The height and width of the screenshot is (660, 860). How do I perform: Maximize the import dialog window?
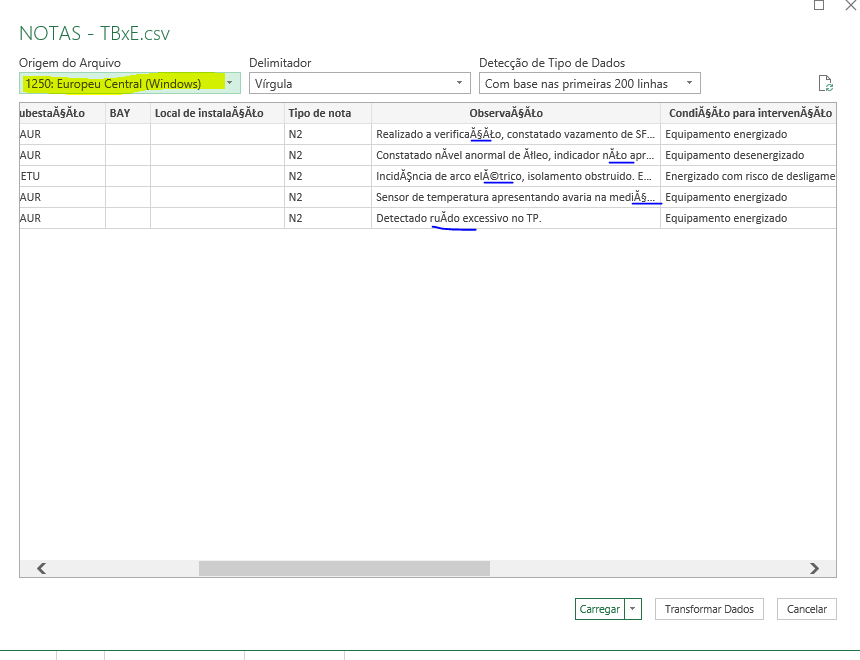(819, 5)
